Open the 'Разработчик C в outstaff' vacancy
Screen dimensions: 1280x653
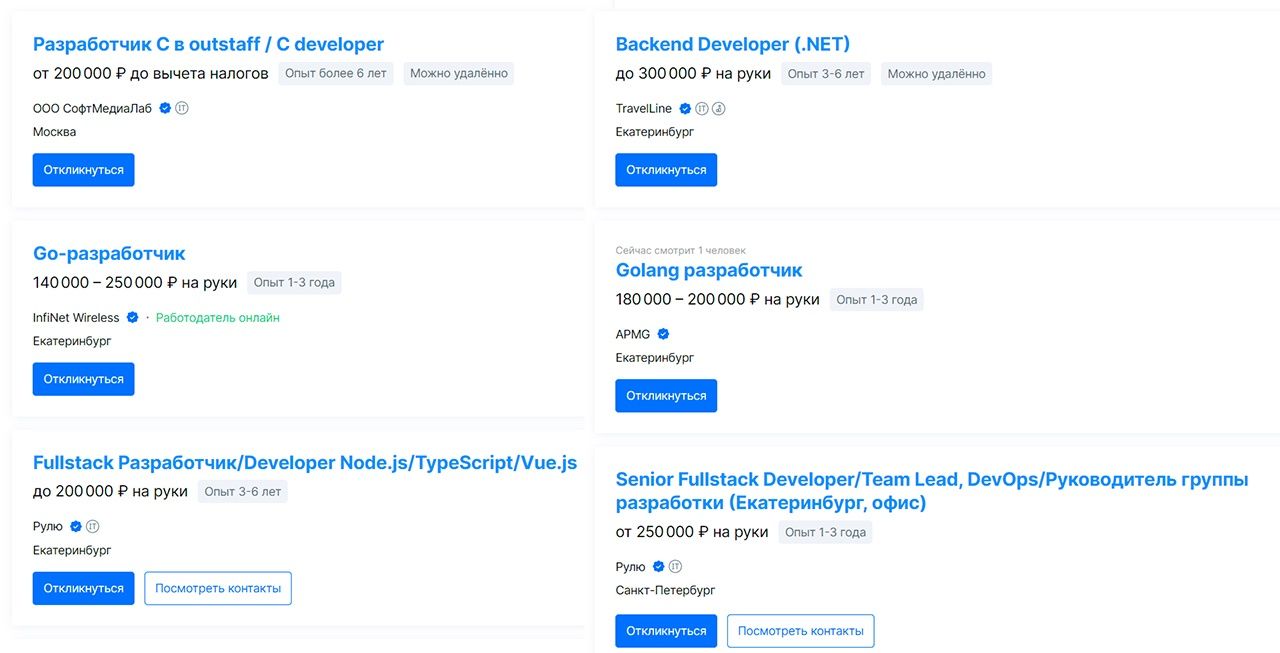coord(208,44)
